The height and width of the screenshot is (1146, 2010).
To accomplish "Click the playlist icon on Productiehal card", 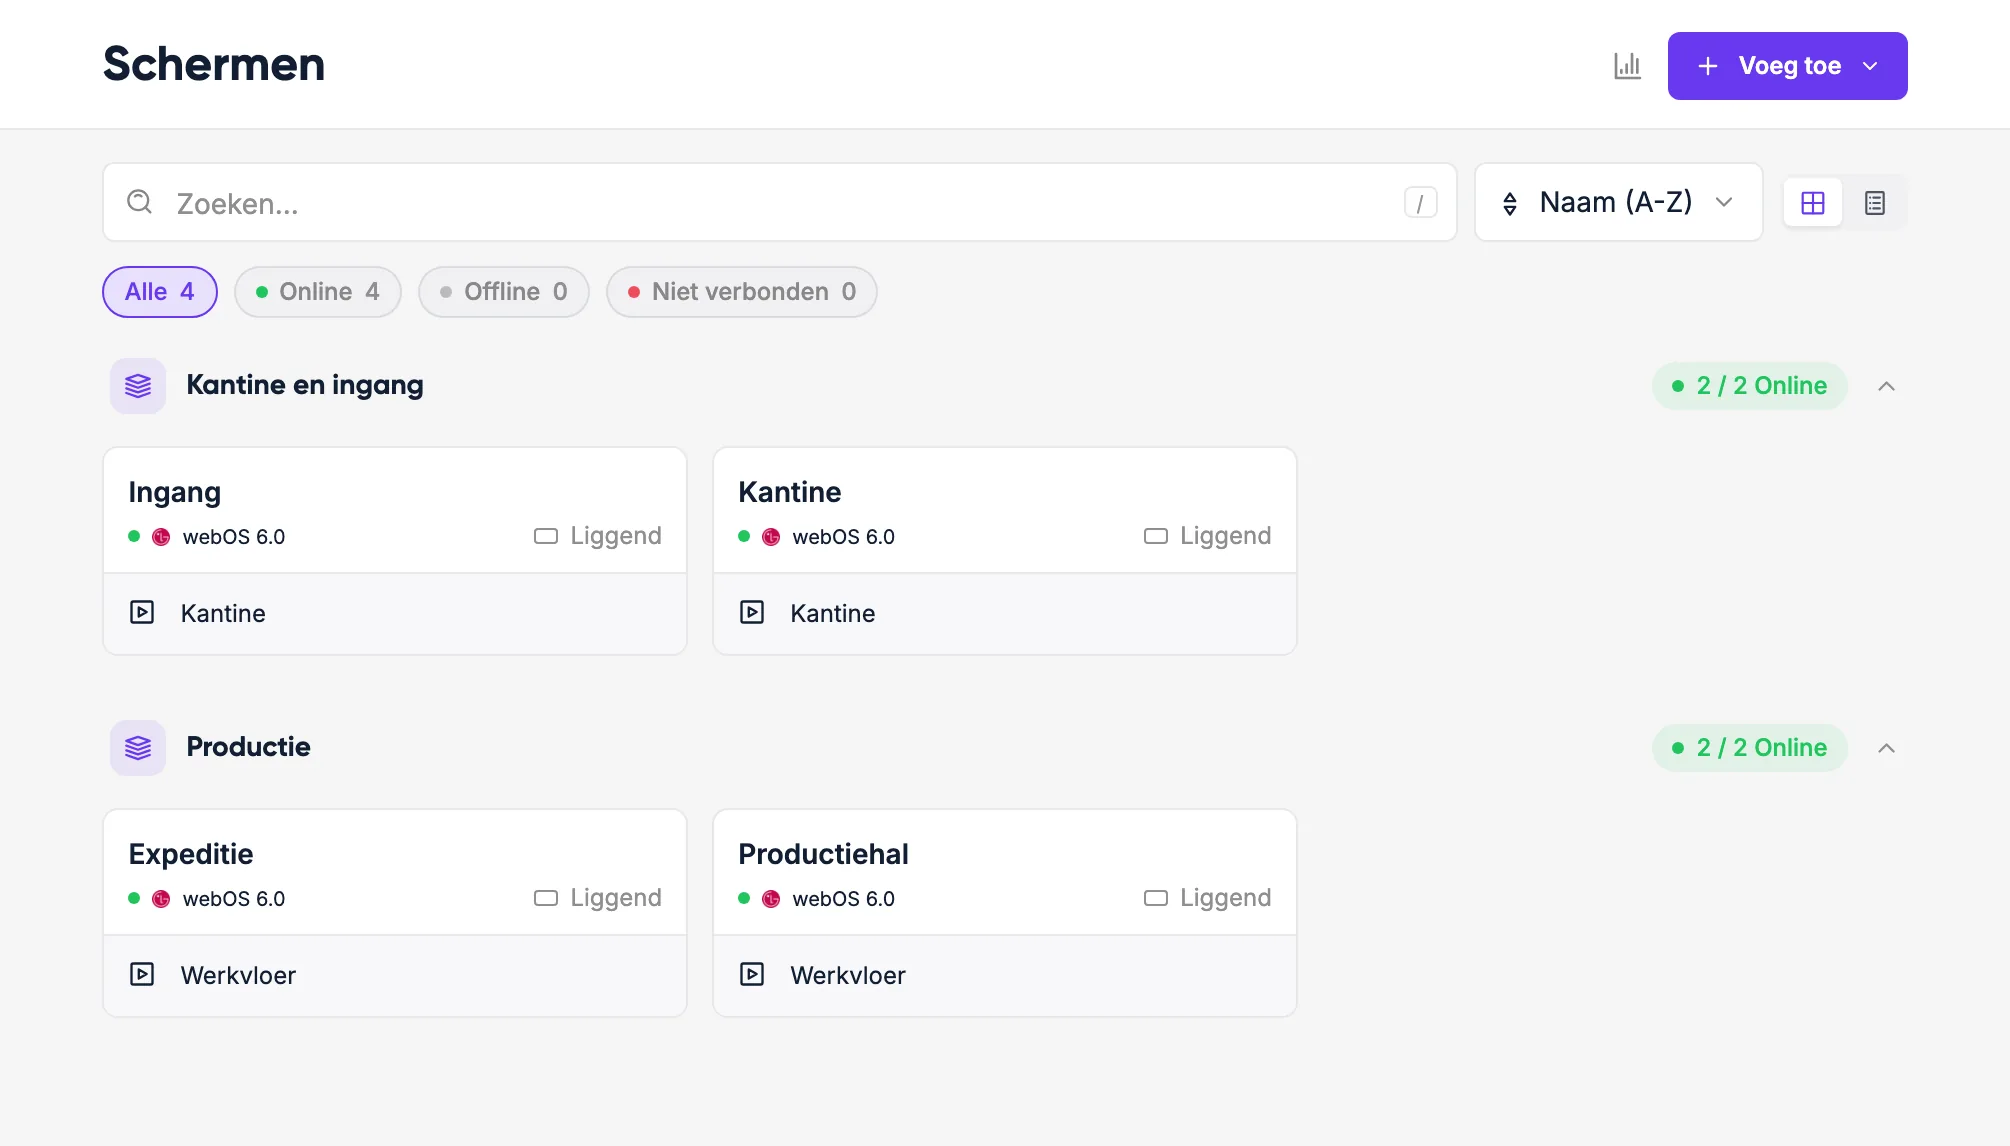I will pyautogui.click(x=752, y=974).
